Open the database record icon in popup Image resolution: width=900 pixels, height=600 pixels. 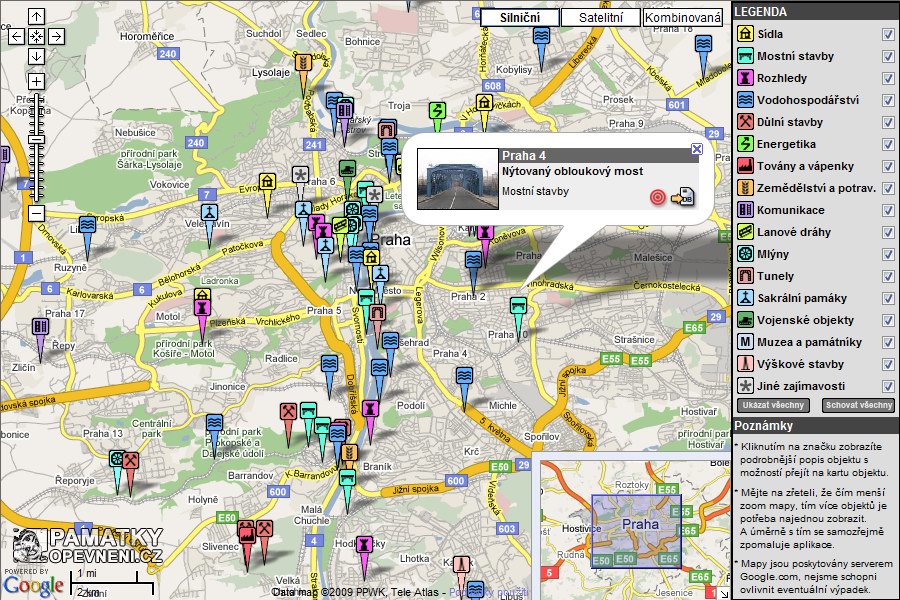coord(683,196)
